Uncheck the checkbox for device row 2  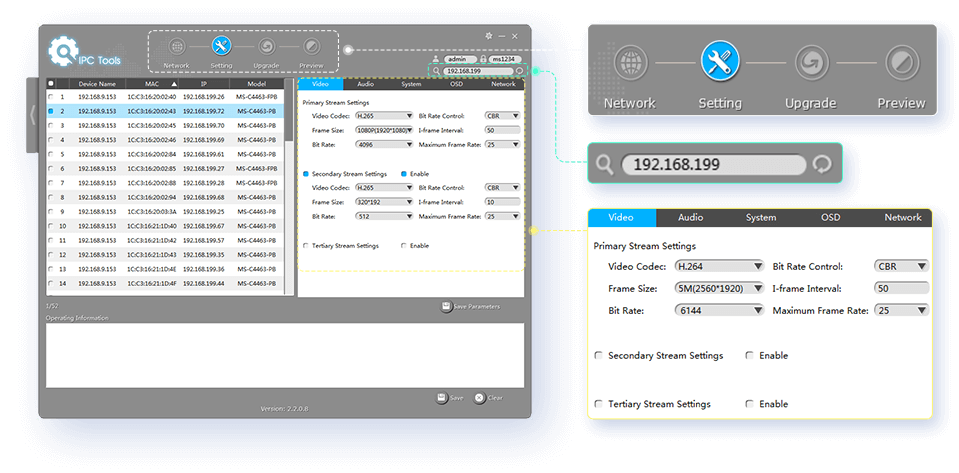(x=52, y=111)
